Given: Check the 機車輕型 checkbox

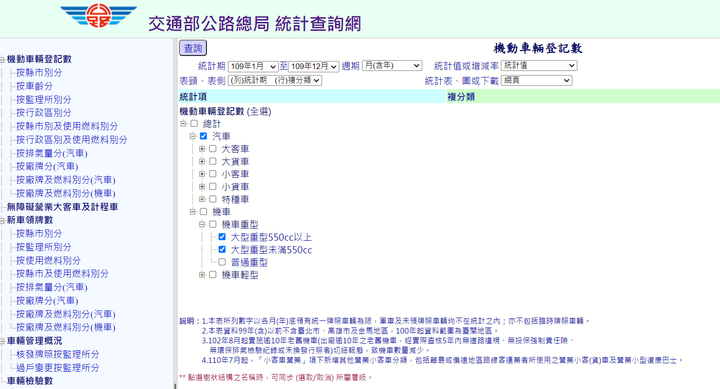Looking at the screenshot, I should click(x=213, y=275).
